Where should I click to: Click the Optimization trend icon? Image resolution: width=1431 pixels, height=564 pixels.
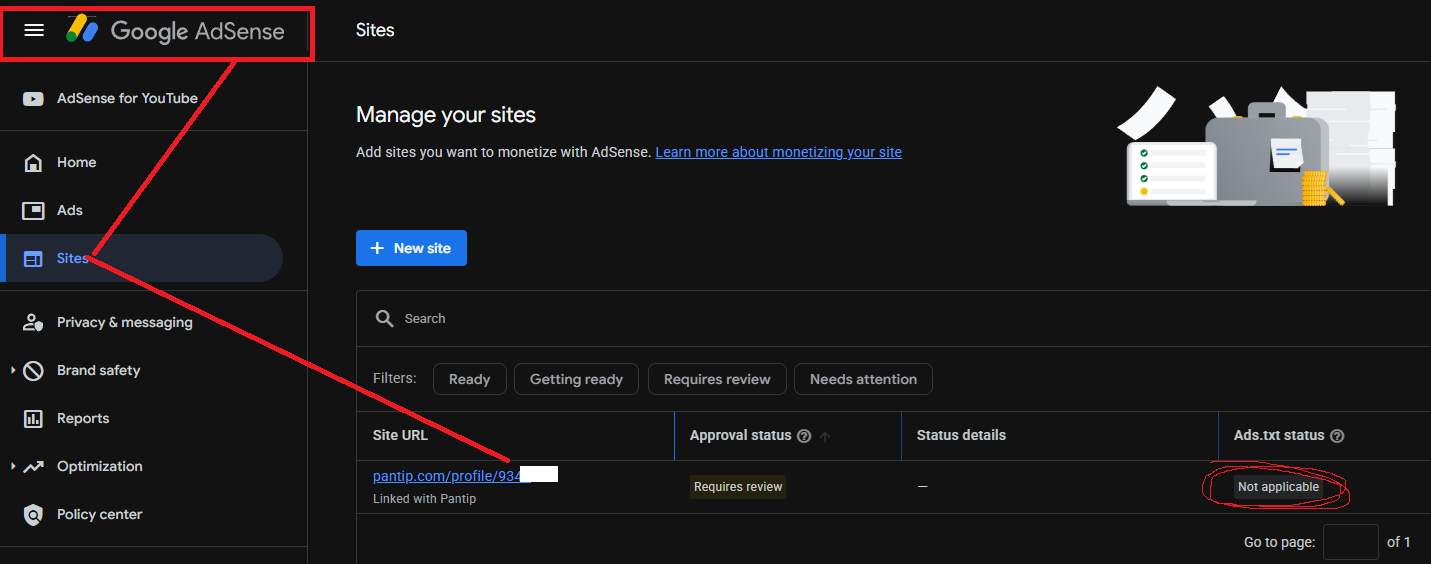(x=33, y=466)
